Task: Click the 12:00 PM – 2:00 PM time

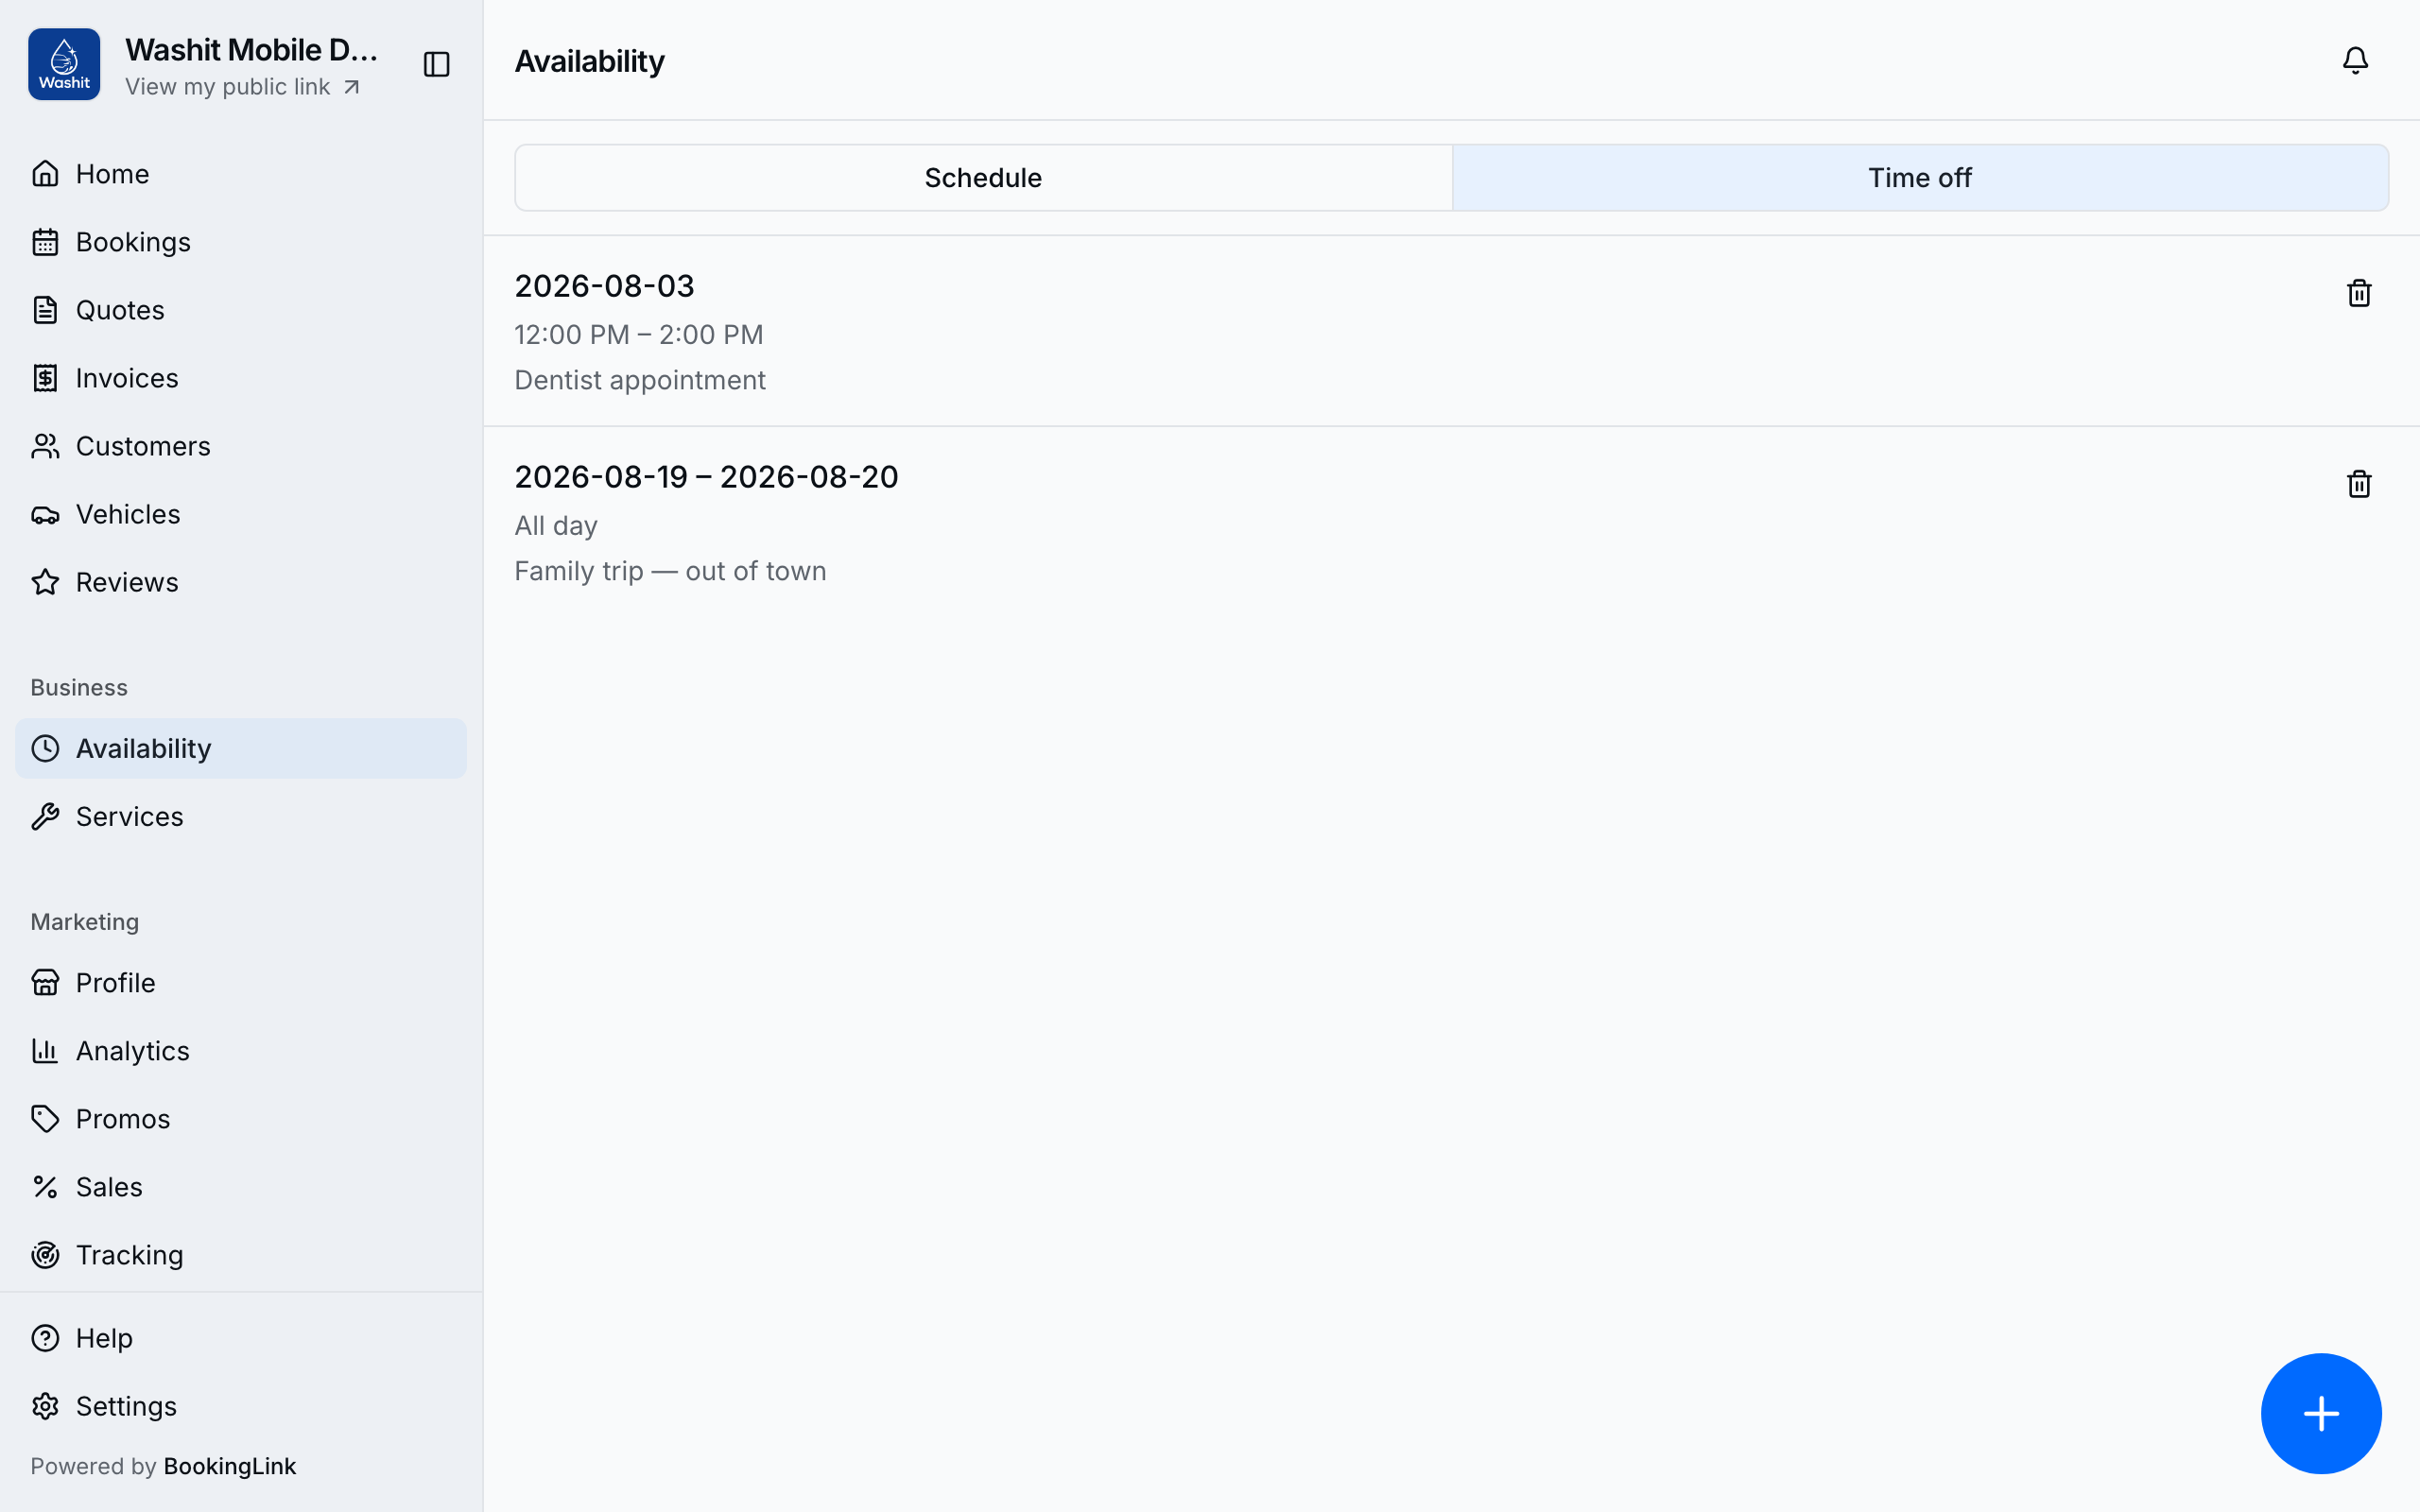Action: pyautogui.click(x=639, y=335)
